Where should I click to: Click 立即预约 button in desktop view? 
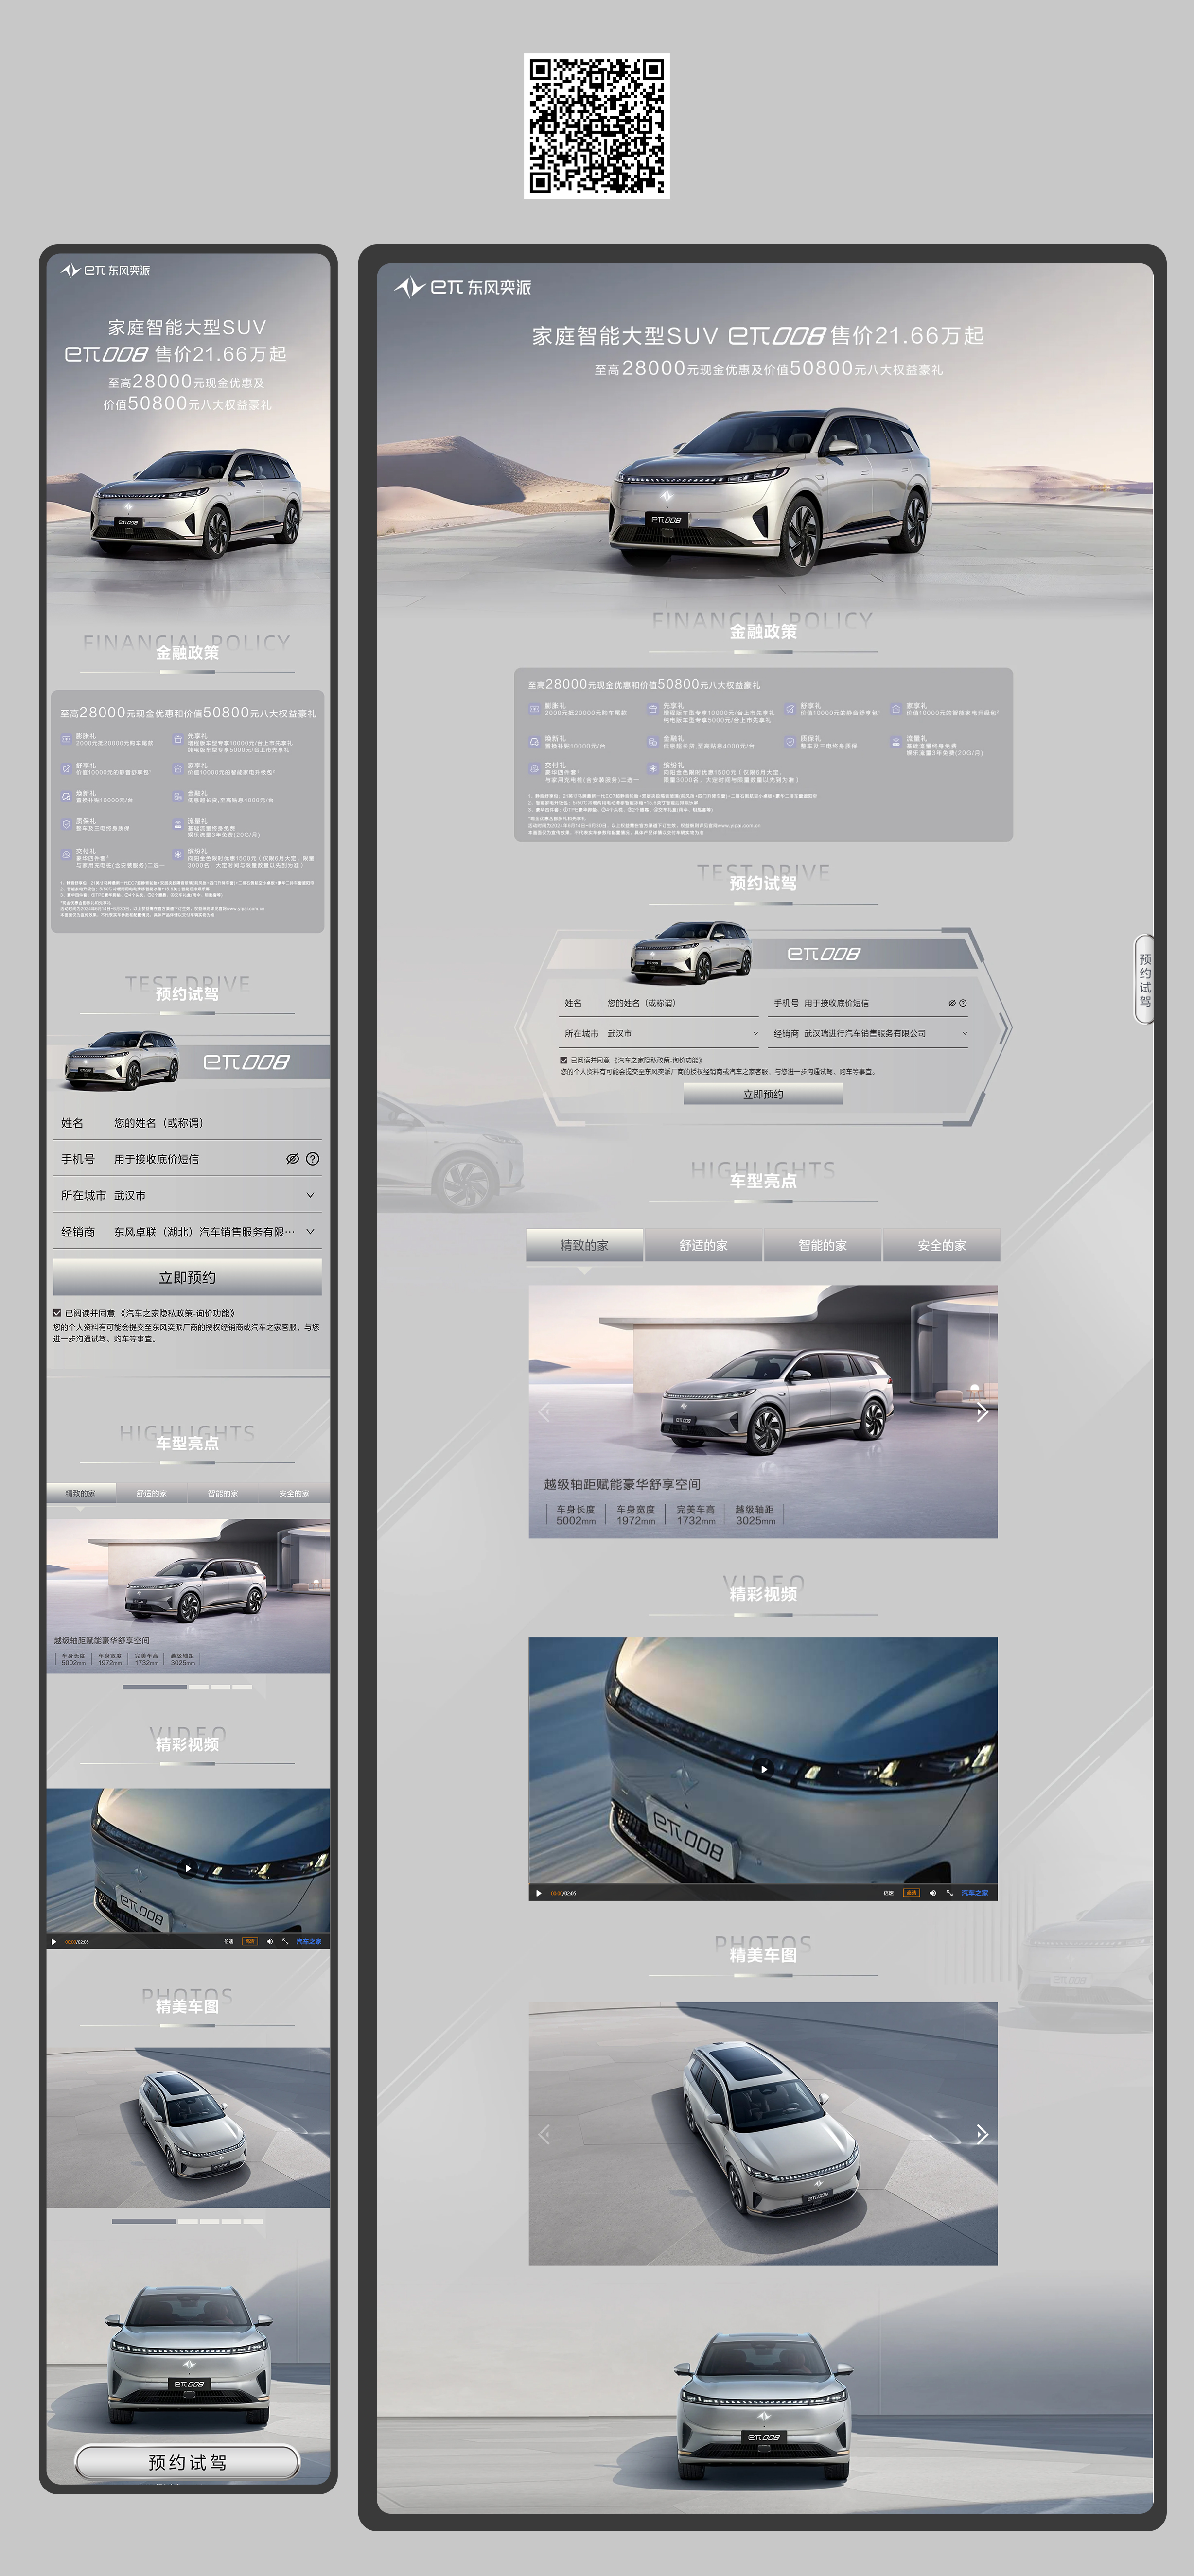(763, 1094)
